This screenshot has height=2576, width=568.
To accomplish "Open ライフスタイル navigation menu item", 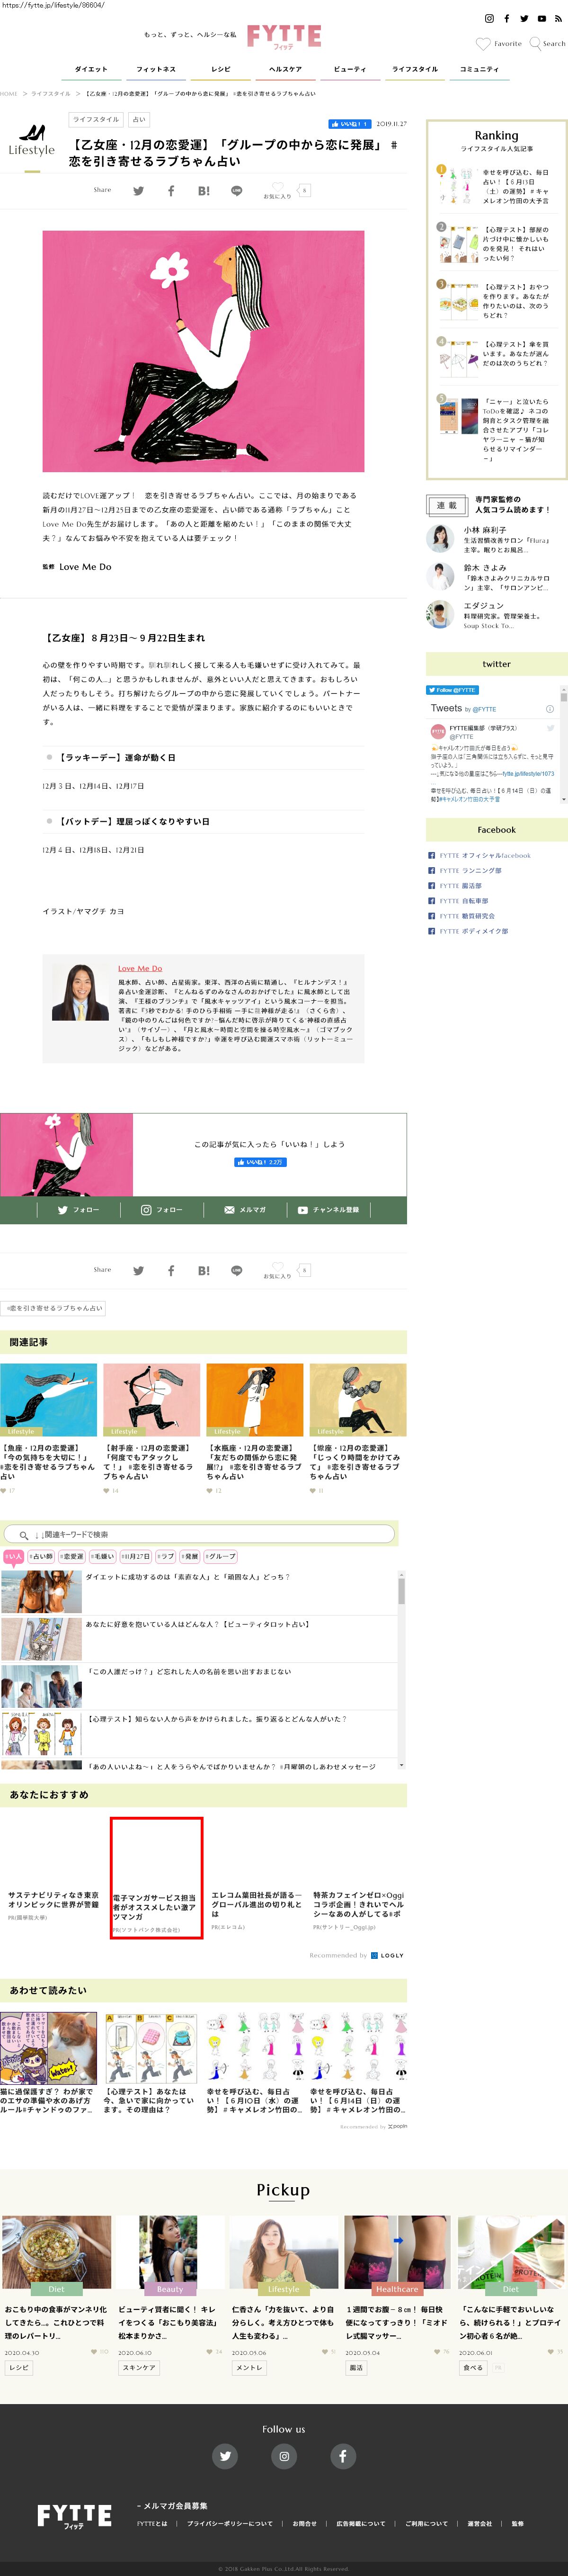I will coord(415,69).
